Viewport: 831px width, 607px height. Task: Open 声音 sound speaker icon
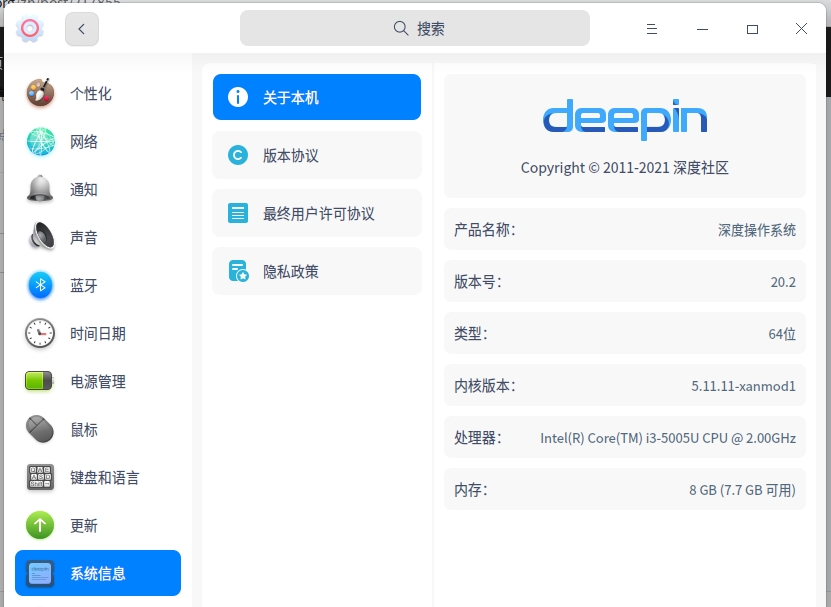pos(40,236)
